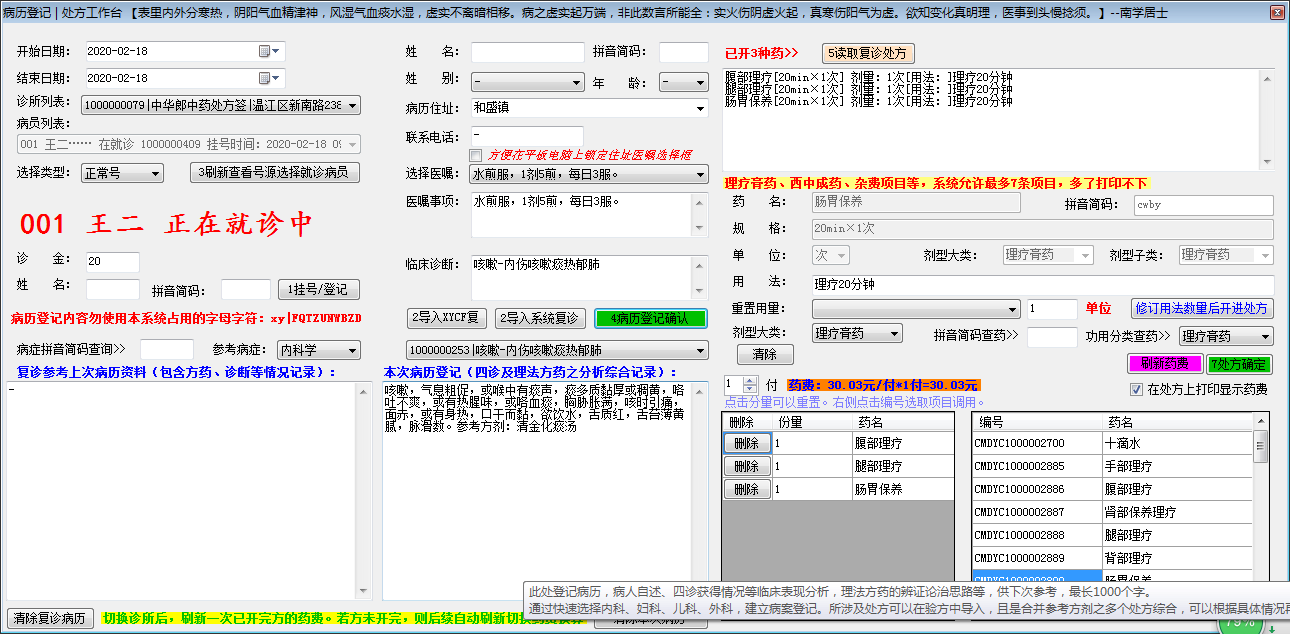The height and width of the screenshot is (634, 1290).
Task: Enable the lock address and advice checkbox
Action: (x=475, y=155)
